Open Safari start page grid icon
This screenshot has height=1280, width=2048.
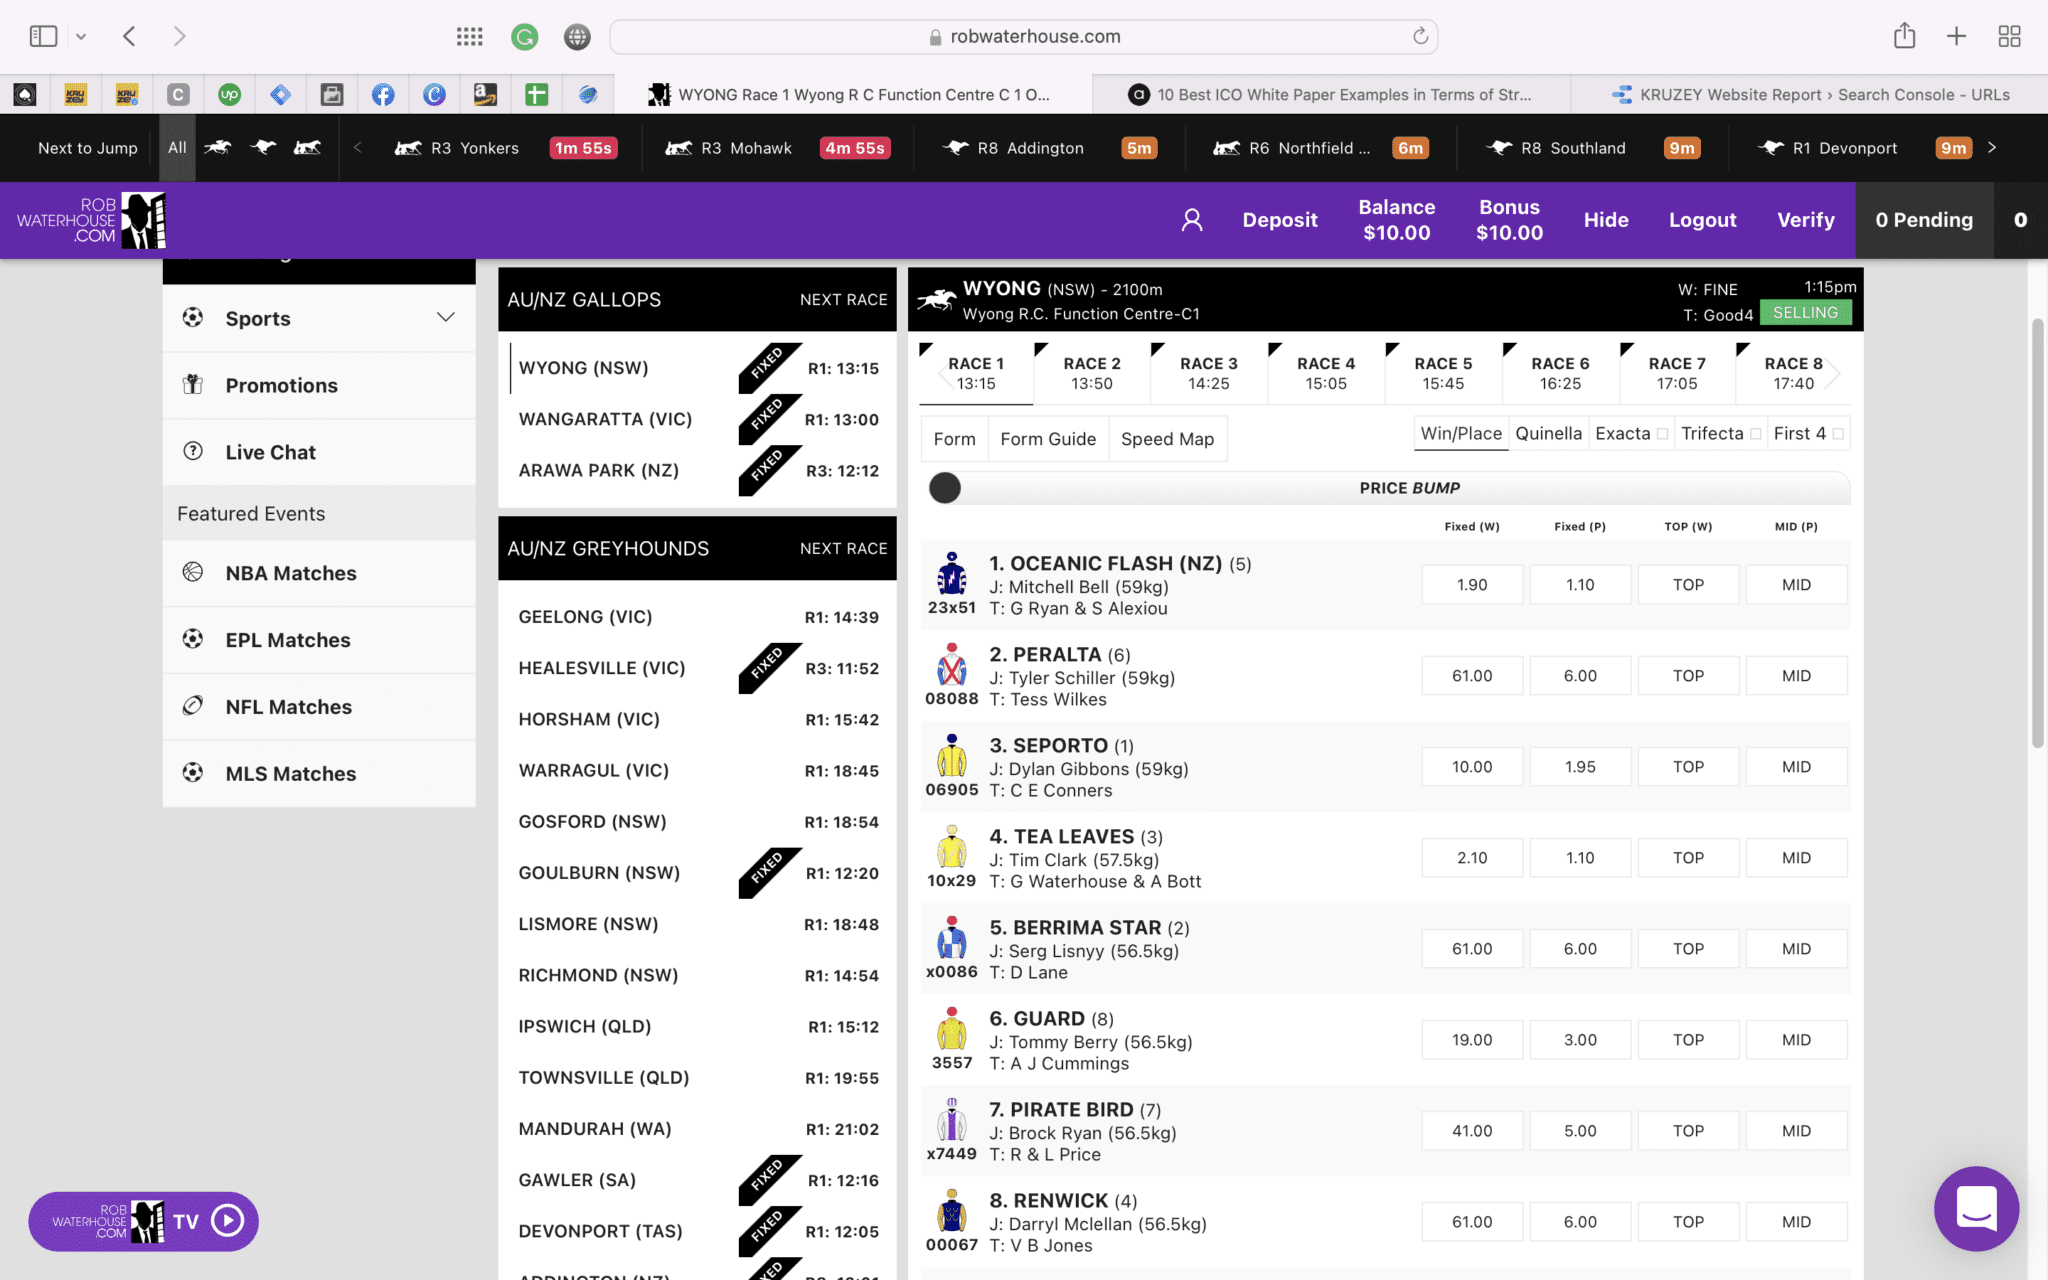[469, 36]
